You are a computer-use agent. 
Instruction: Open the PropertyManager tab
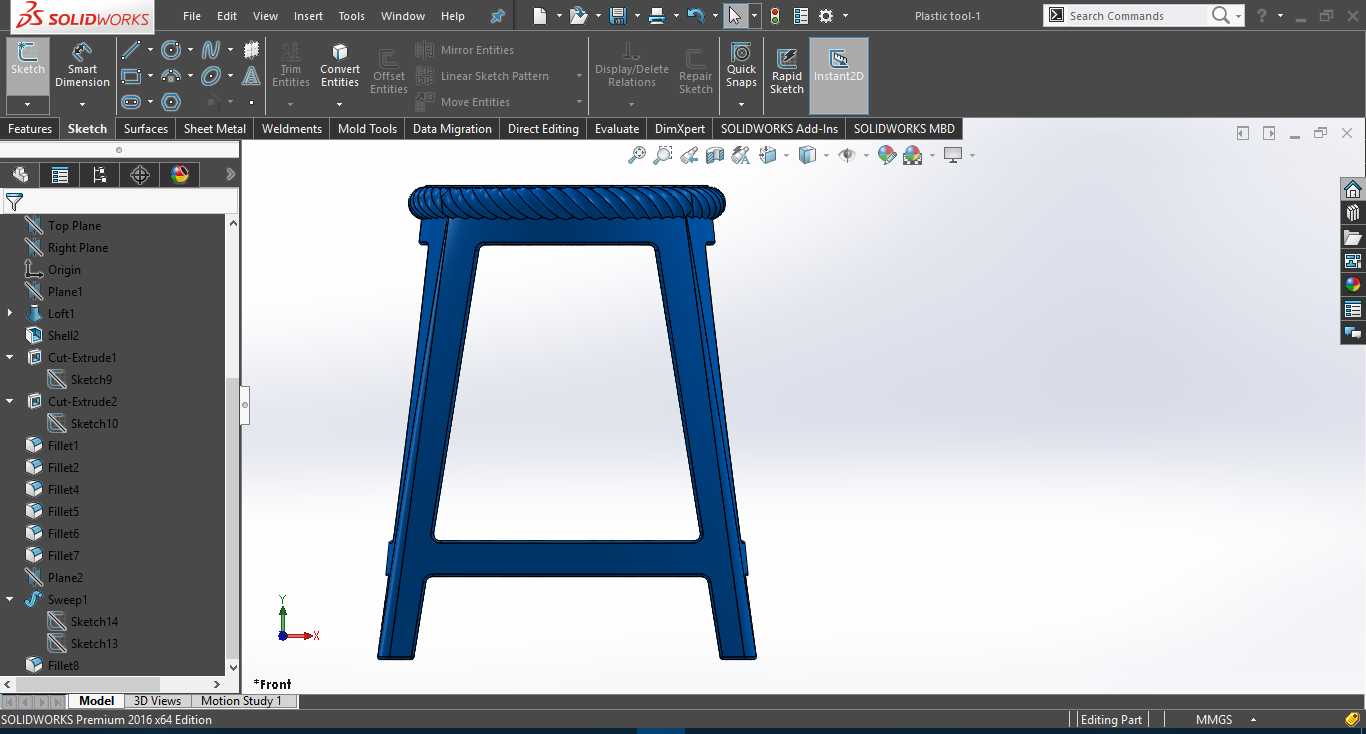60,175
